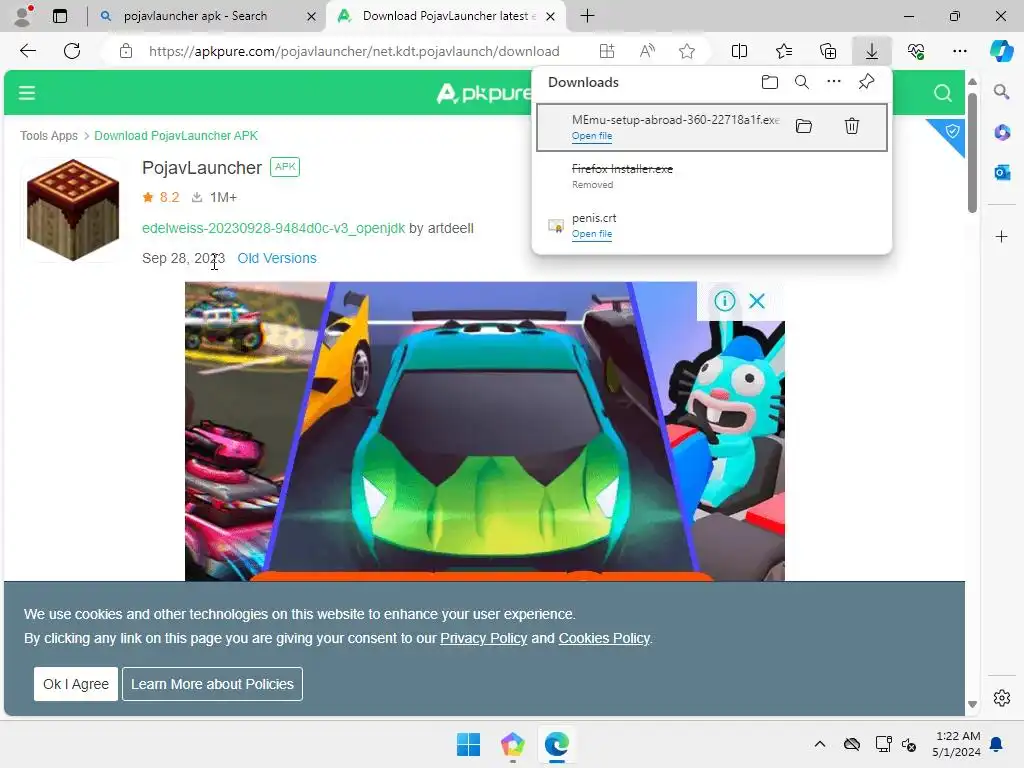Select Firefox Installer.exe removed entry
The width and height of the screenshot is (1024, 768).
(x=711, y=176)
